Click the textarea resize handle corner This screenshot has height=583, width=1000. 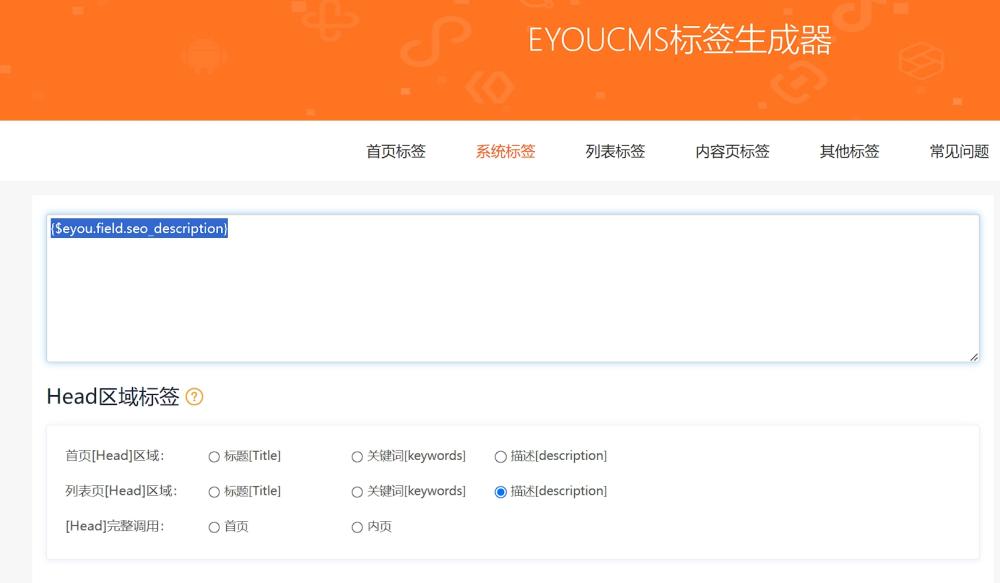coord(974,357)
